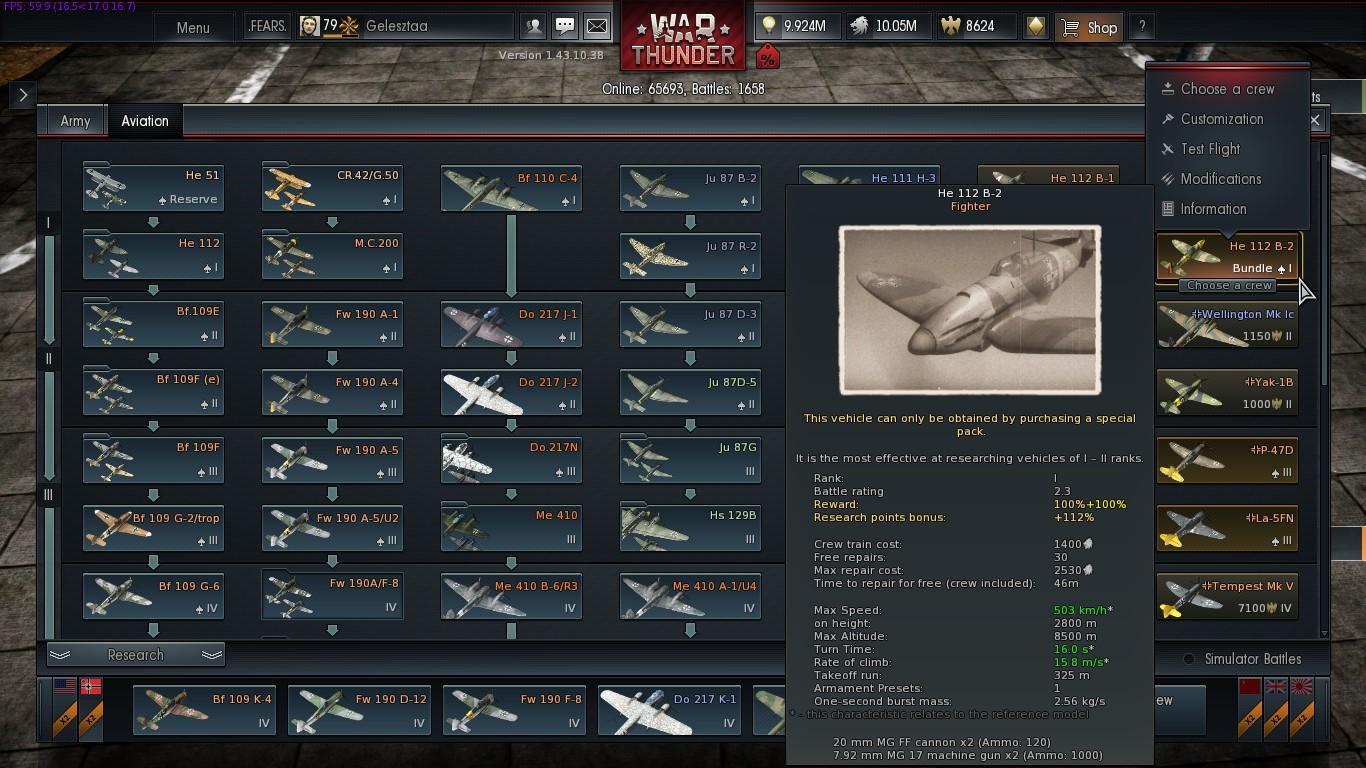Viewport: 1366px width, 768px height.
Task: Select the Bf 109 K-4 crew slot
Action: [204, 709]
